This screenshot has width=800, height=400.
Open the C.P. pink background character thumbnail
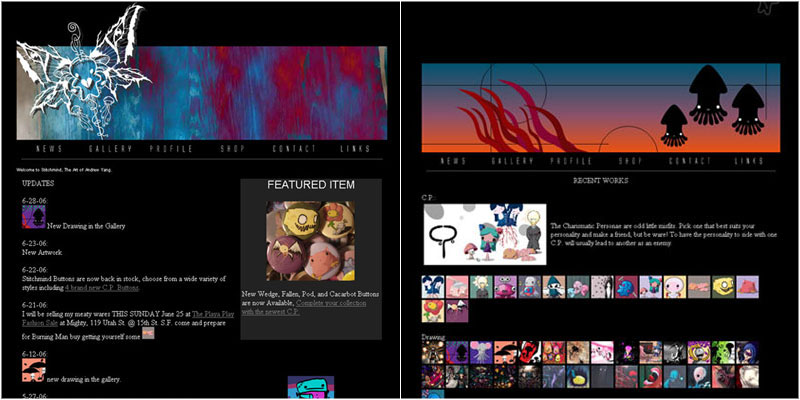(457, 287)
